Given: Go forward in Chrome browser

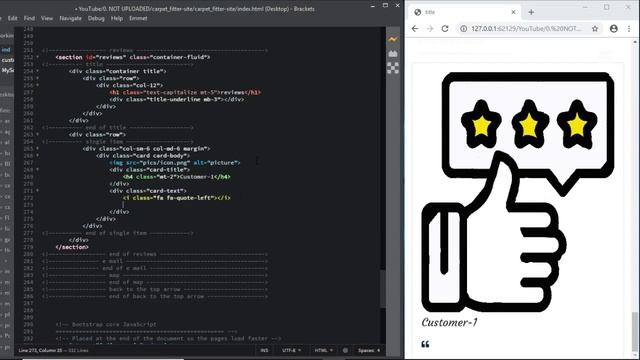Looking at the screenshot, I should 430,29.
